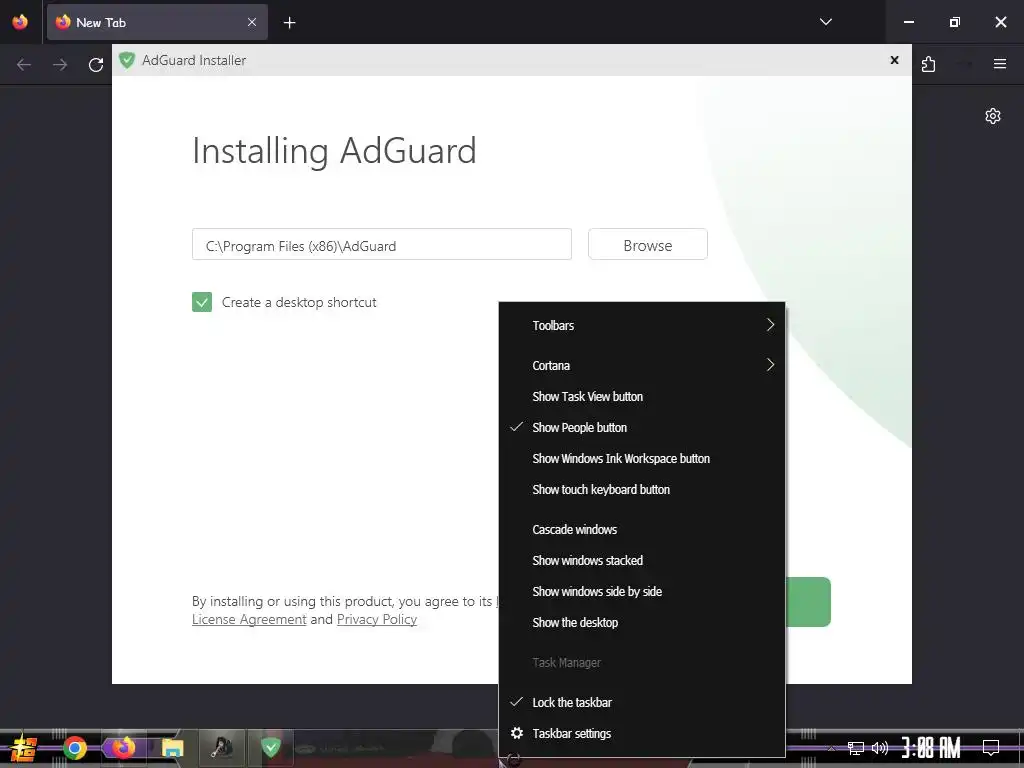Open a new Firefox tab

(x=289, y=23)
